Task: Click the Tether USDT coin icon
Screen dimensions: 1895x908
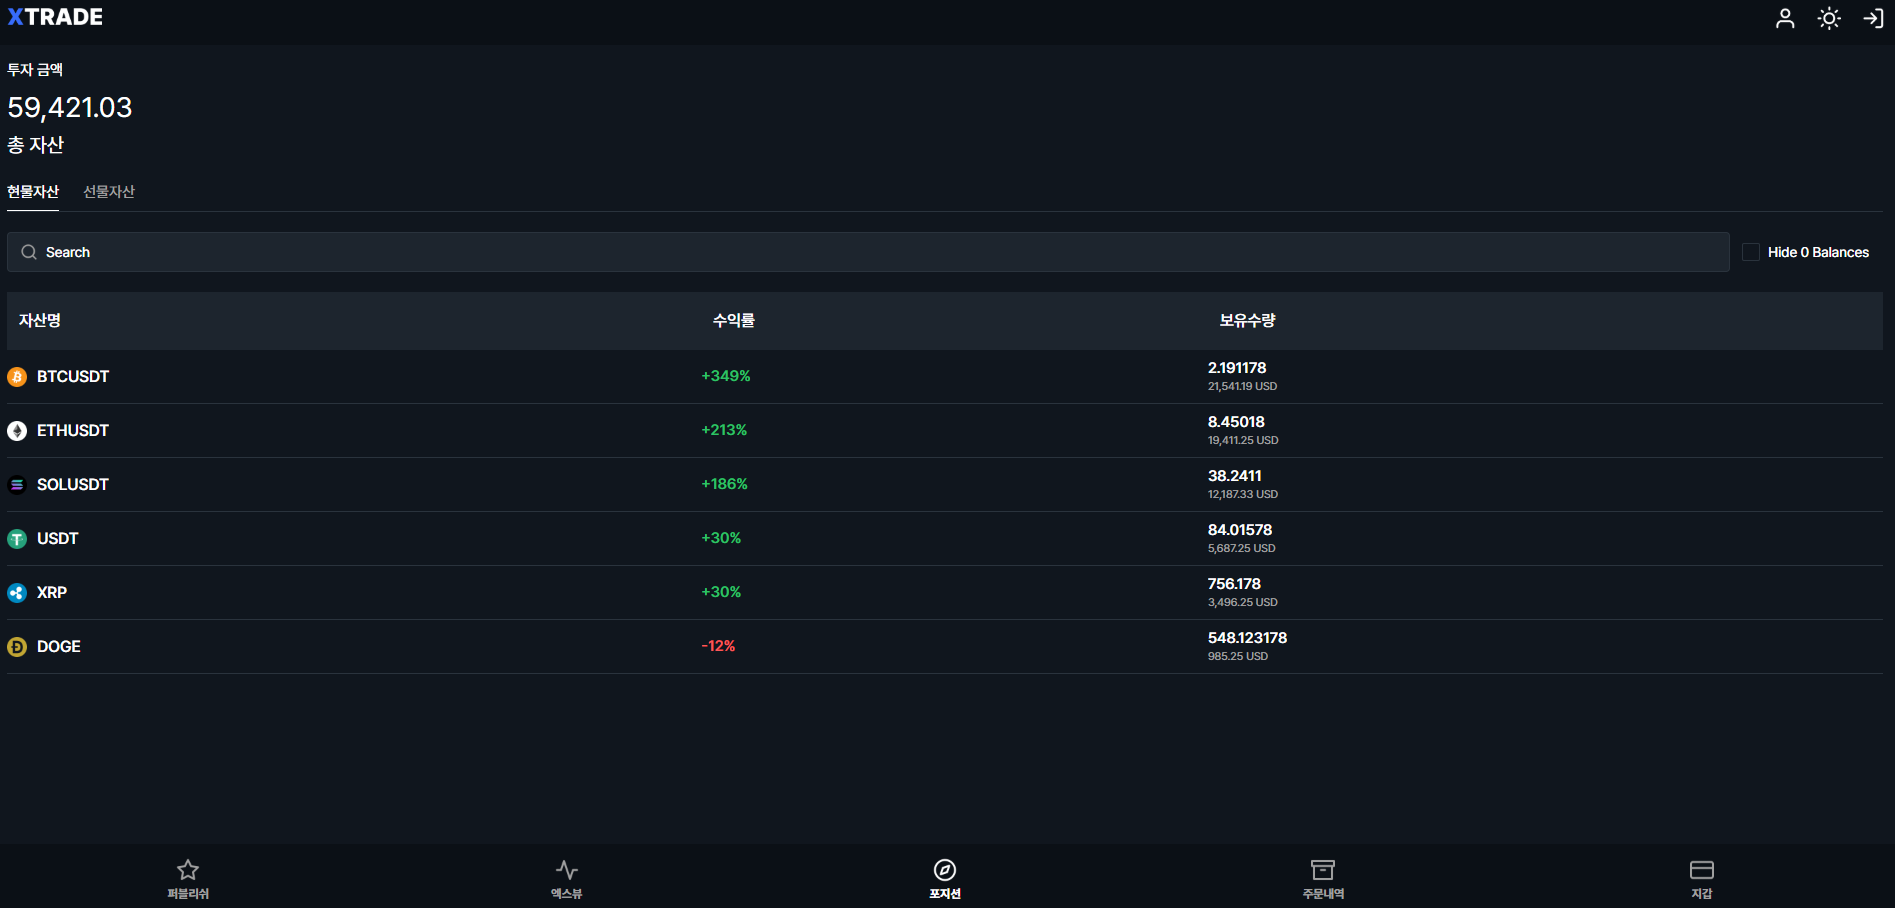Action: [x=17, y=539]
